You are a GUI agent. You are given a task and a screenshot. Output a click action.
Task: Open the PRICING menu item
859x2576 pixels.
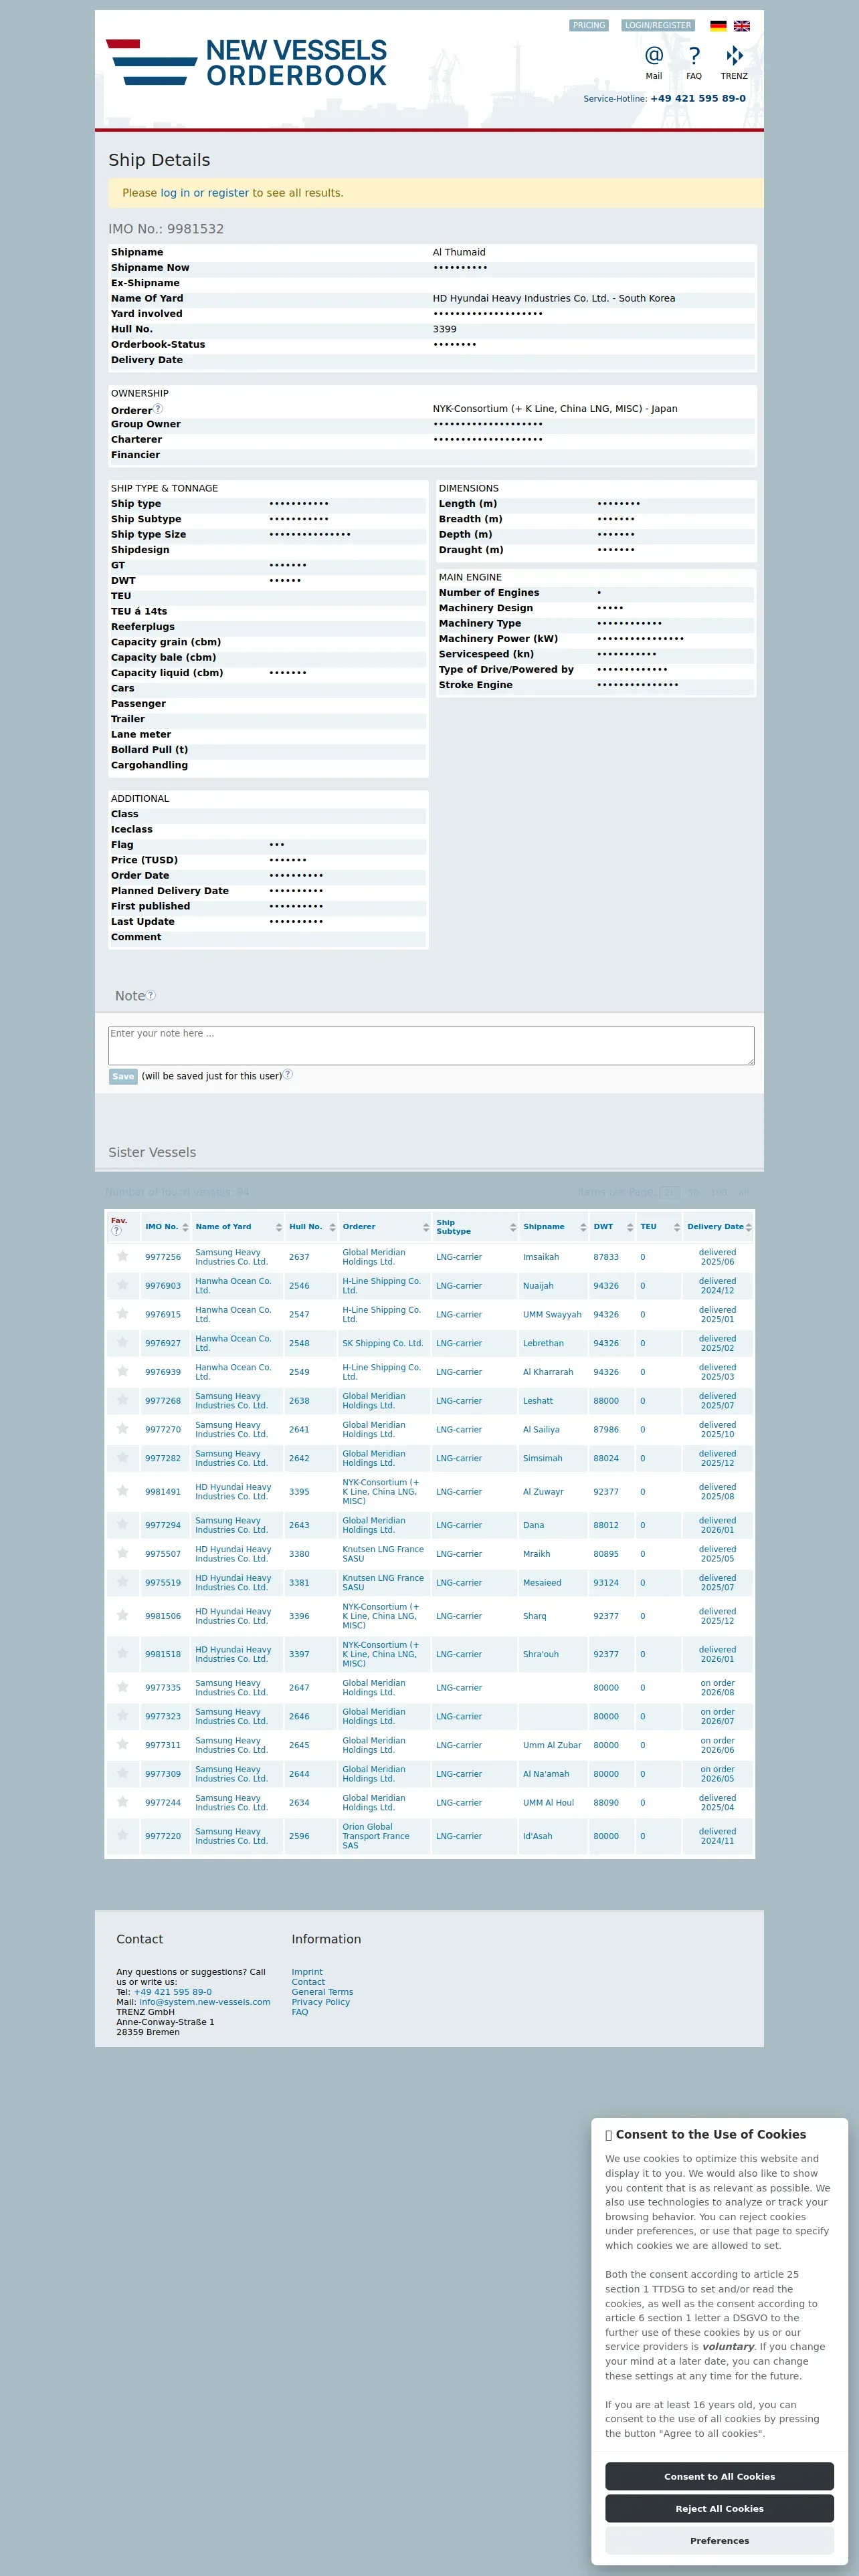[589, 26]
